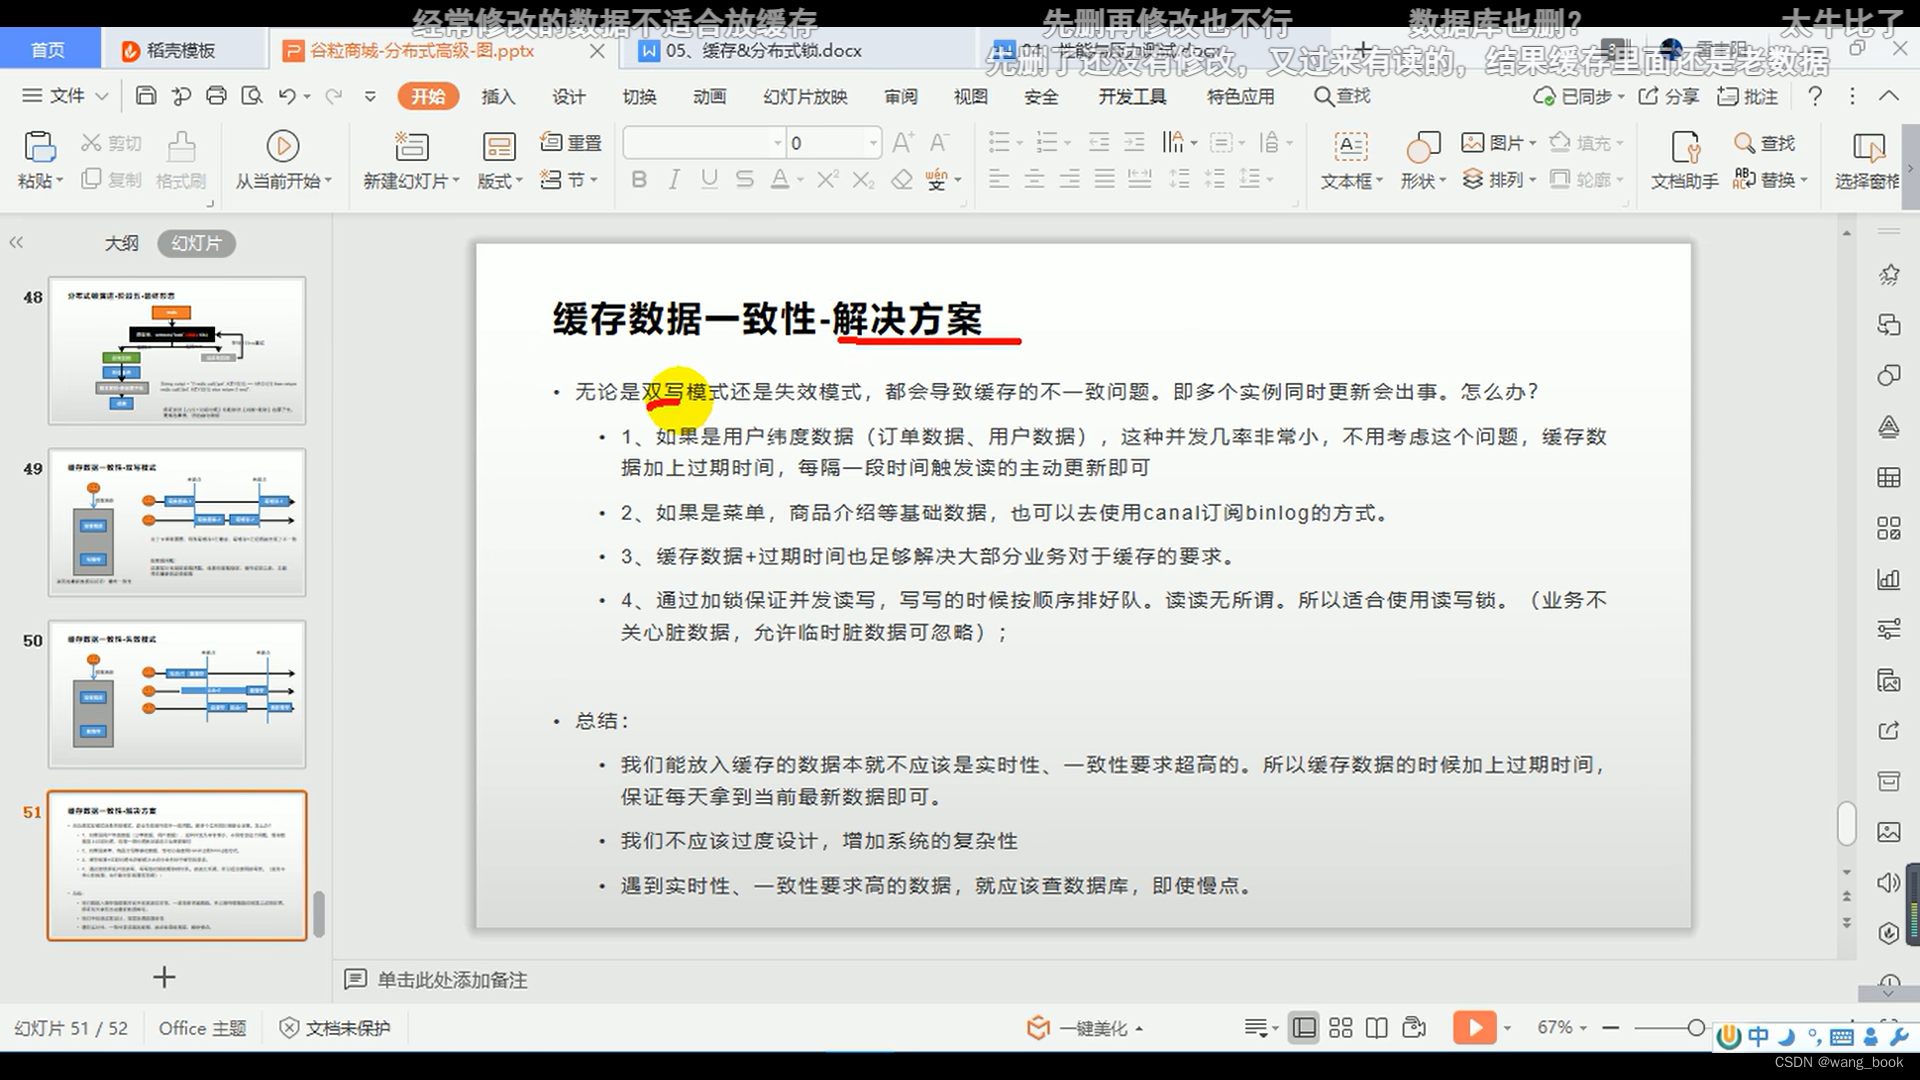The image size is (1920, 1080).
Task: Click the speaker icon in the right sidebar
Action: 1888,882
